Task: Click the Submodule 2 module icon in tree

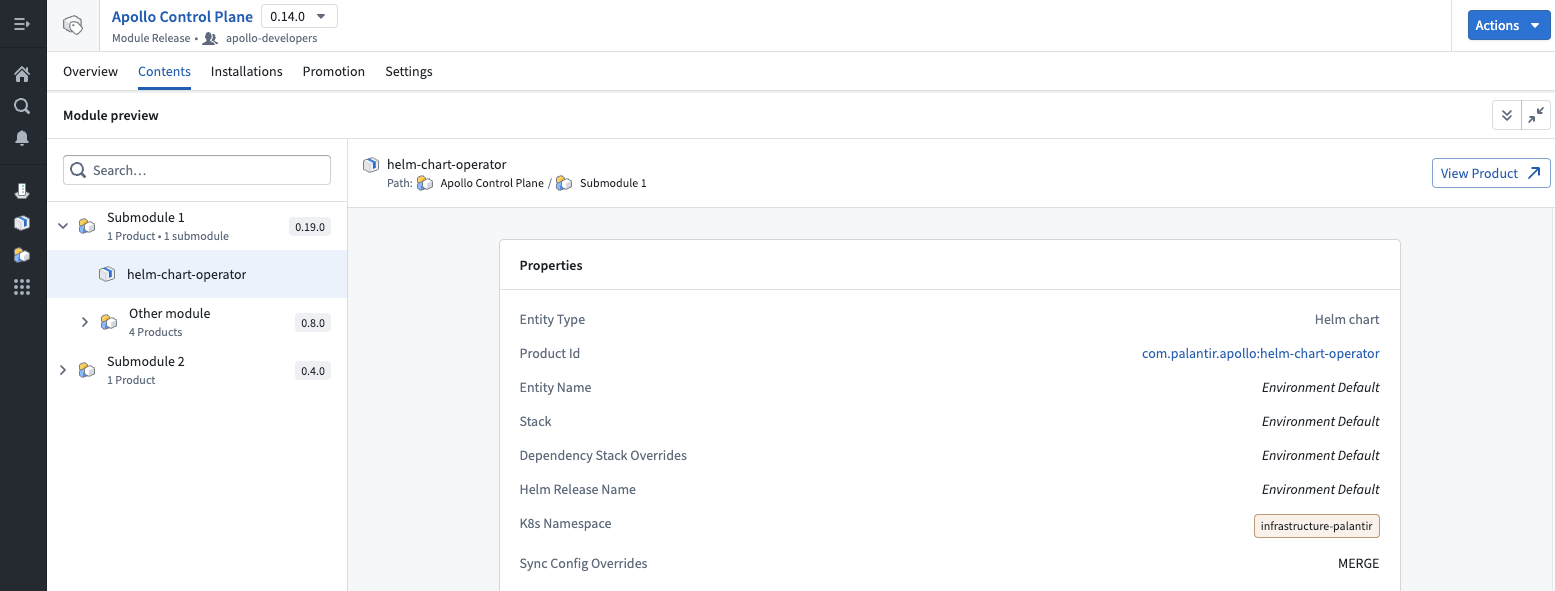Action: [87, 370]
